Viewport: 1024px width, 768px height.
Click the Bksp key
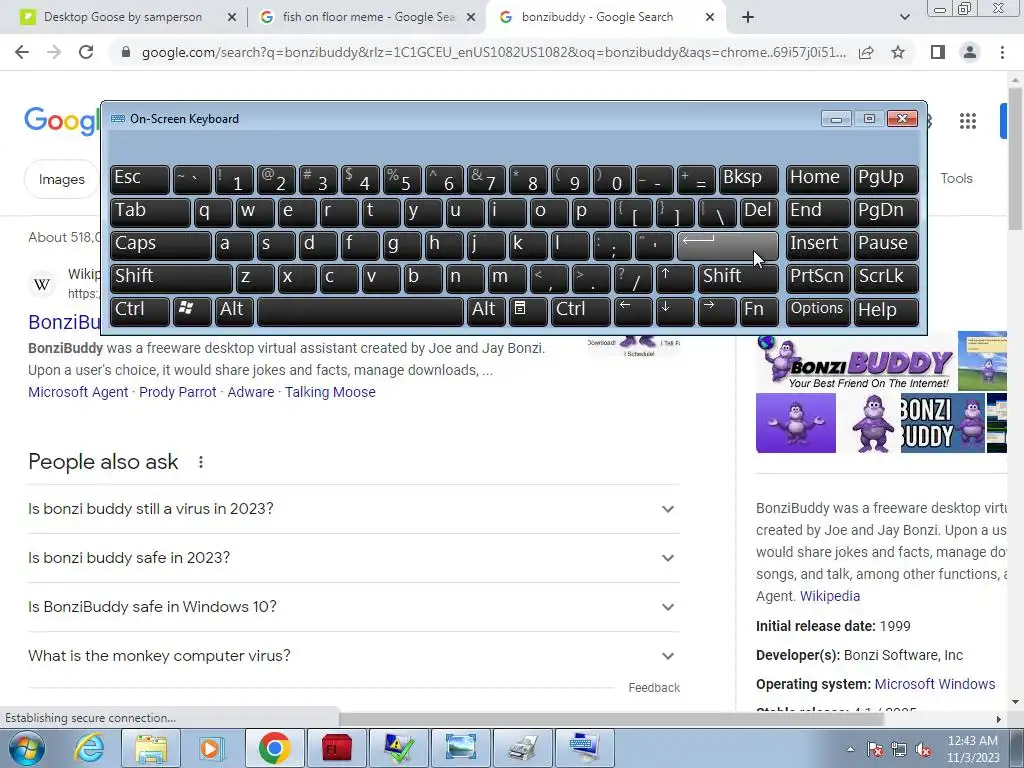click(748, 180)
